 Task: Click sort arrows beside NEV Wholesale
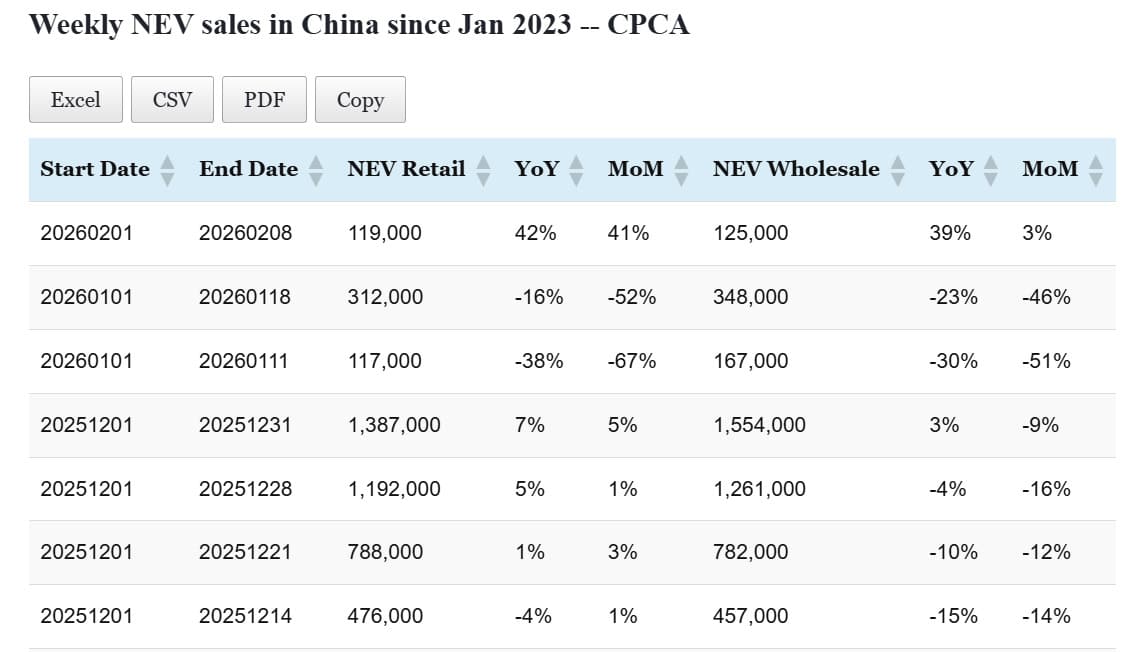[x=898, y=170]
